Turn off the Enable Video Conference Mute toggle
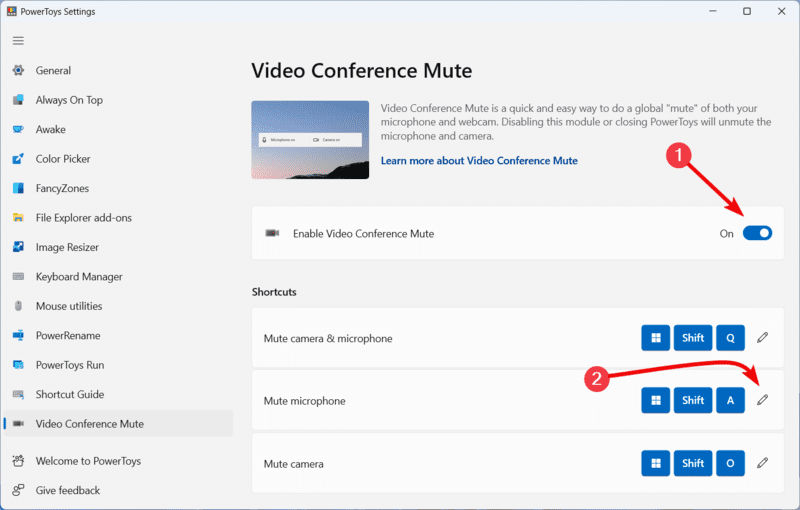800x510 pixels. pyautogui.click(x=757, y=233)
